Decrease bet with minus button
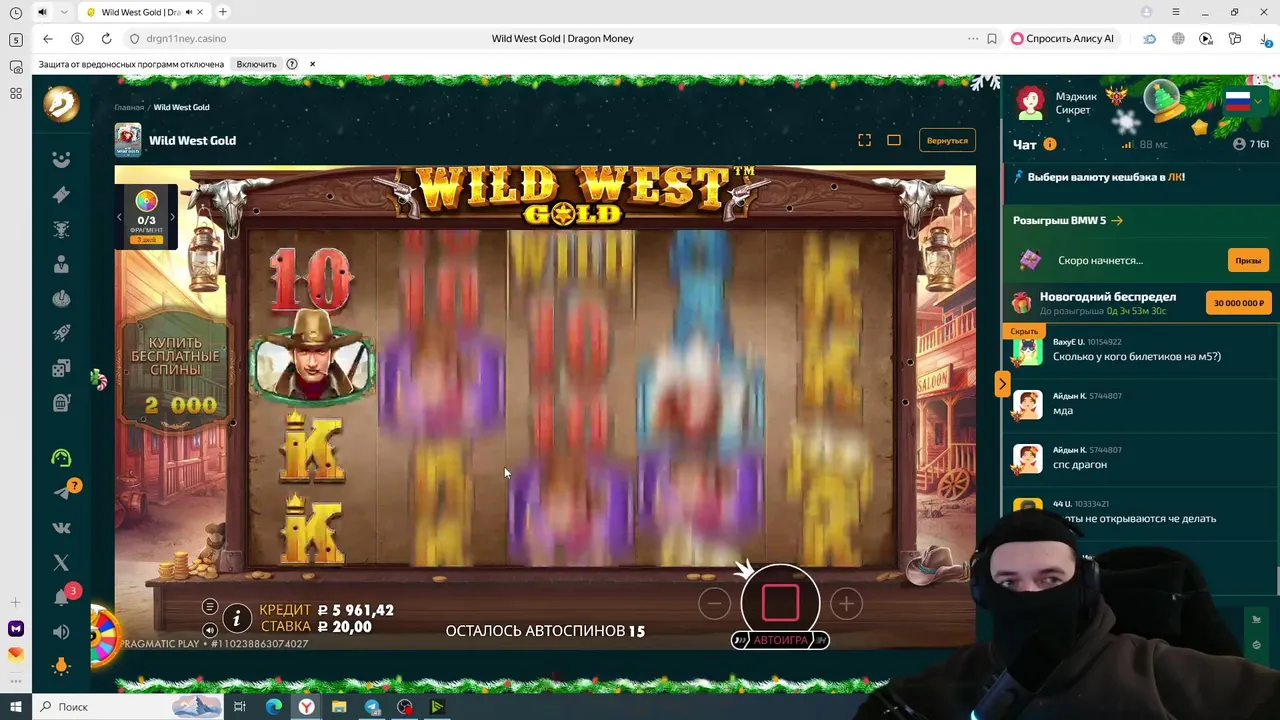 (x=714, y=603)
